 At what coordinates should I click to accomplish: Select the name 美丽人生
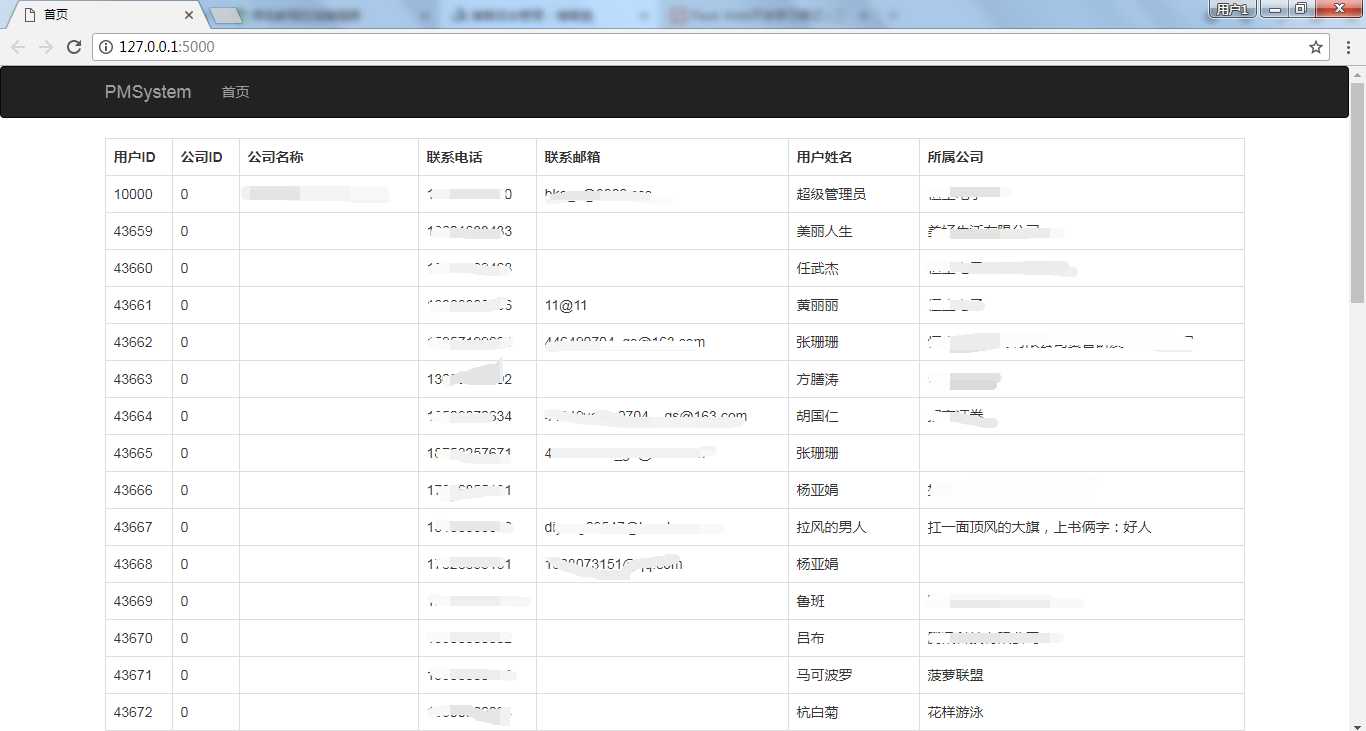tap(824, 231)
